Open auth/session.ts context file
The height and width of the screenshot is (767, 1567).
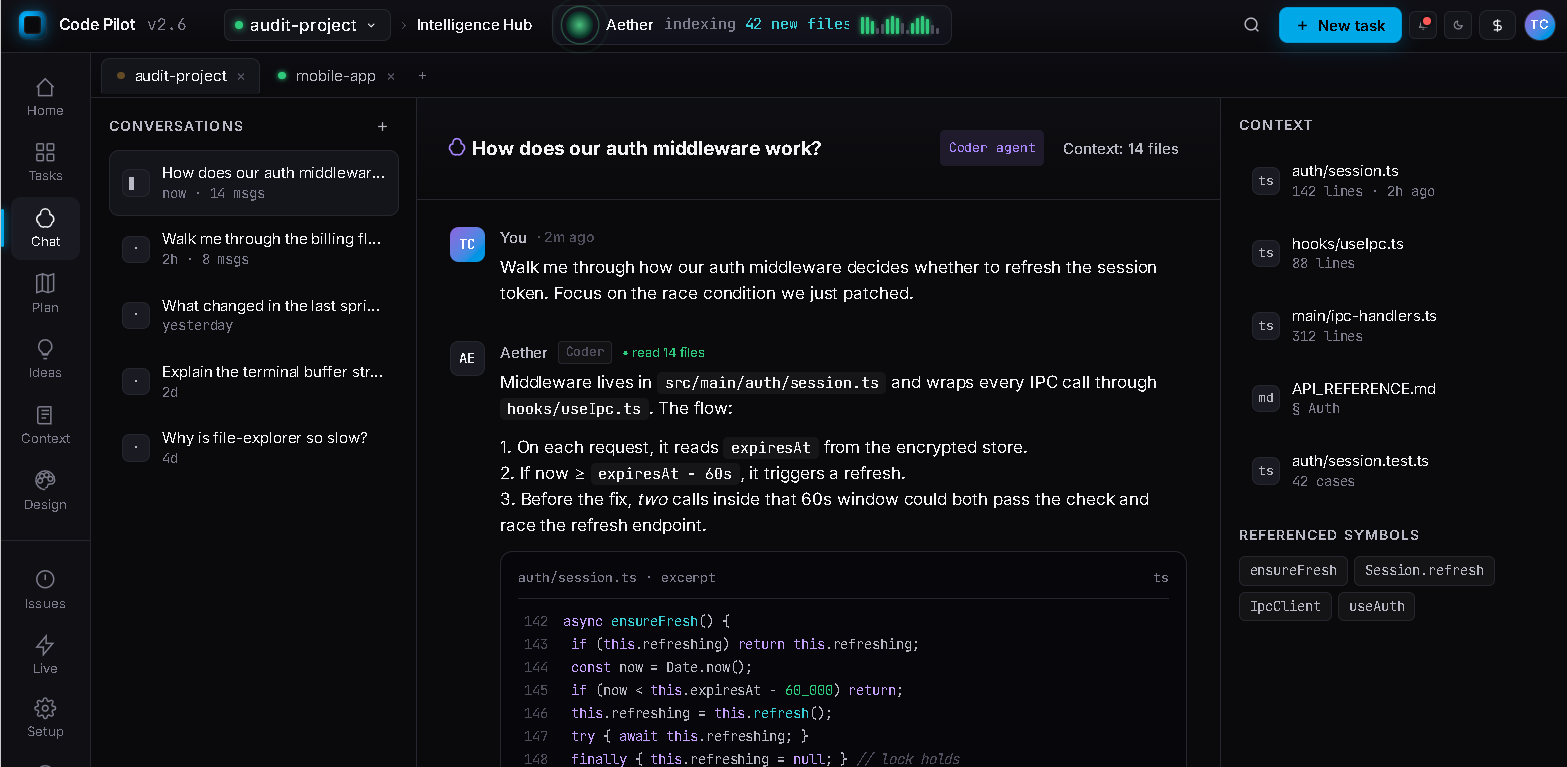click(x=1392, y=181)
